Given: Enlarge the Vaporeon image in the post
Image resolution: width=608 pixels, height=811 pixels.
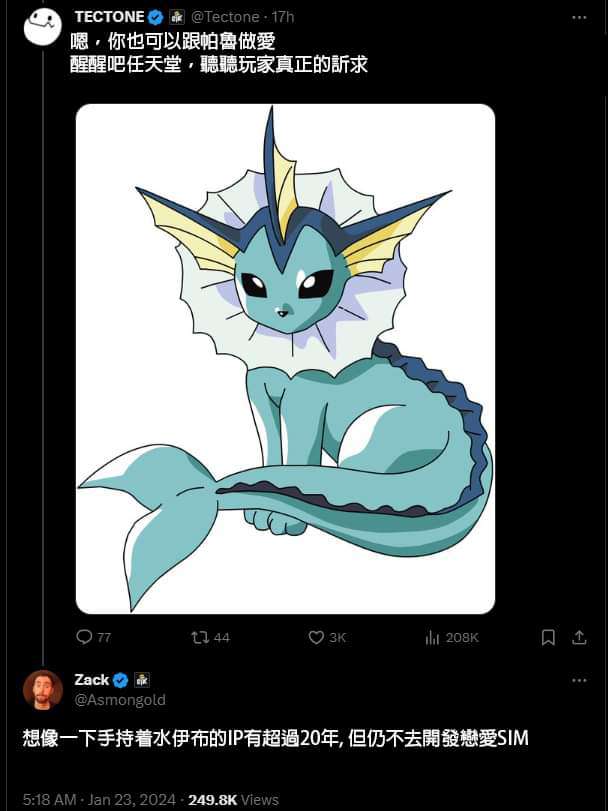Looking at the screenshot, I should pos(285,358).
